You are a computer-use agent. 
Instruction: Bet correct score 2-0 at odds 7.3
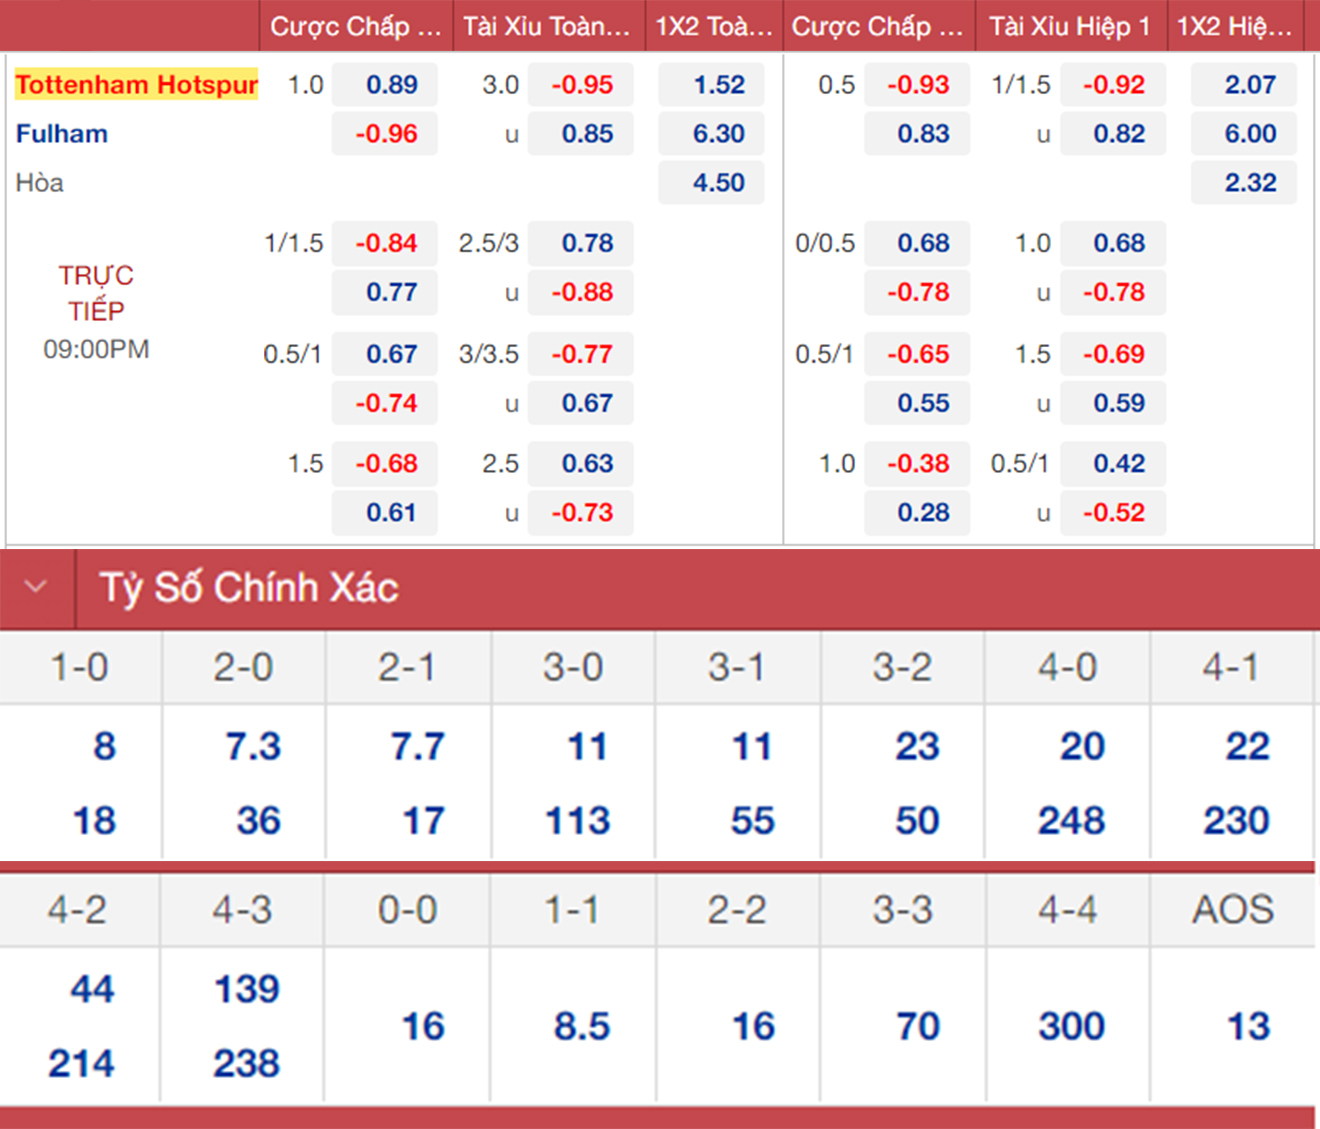click(253, 747)
